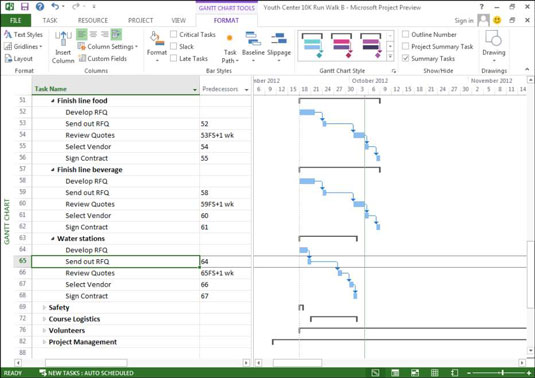
Task: Open the Baseline dropdown
Action: tap(253, 47)
